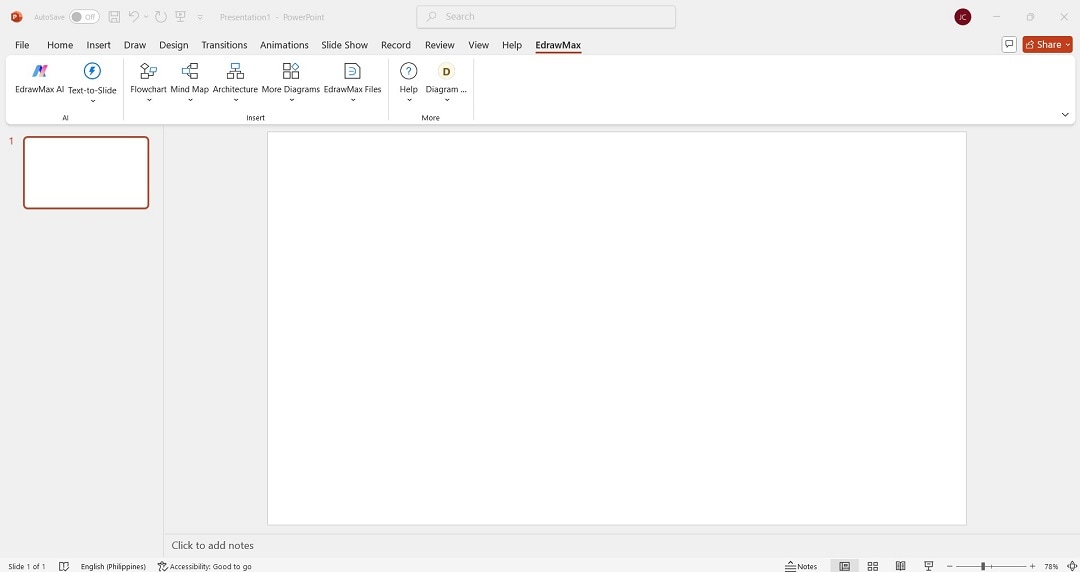Expand the Text-to-Slide dropdown arrow
Screen dimensions: 1080x572
pyautogui.click(x=92, y=101)
